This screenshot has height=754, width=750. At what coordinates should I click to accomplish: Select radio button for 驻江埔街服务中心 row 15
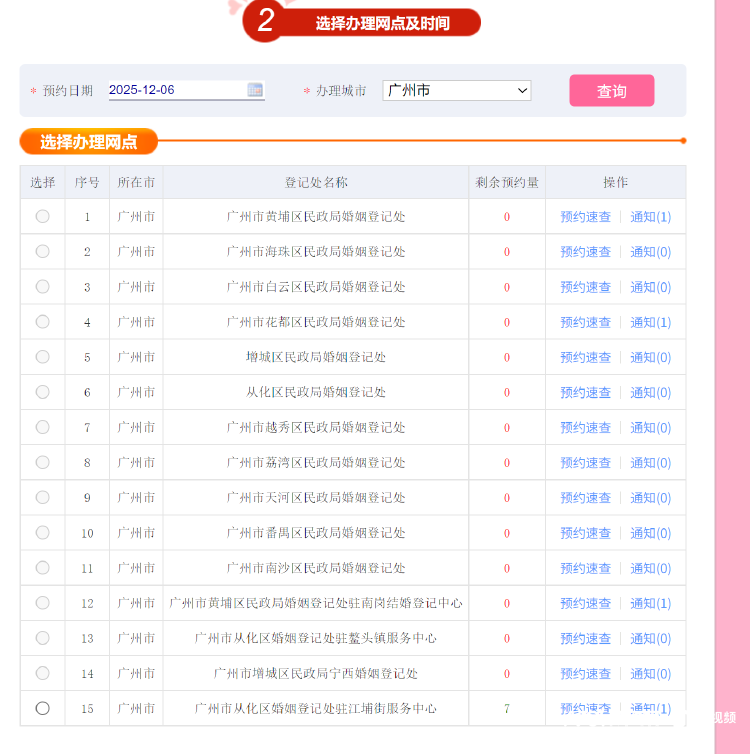[x=42, y=708]
